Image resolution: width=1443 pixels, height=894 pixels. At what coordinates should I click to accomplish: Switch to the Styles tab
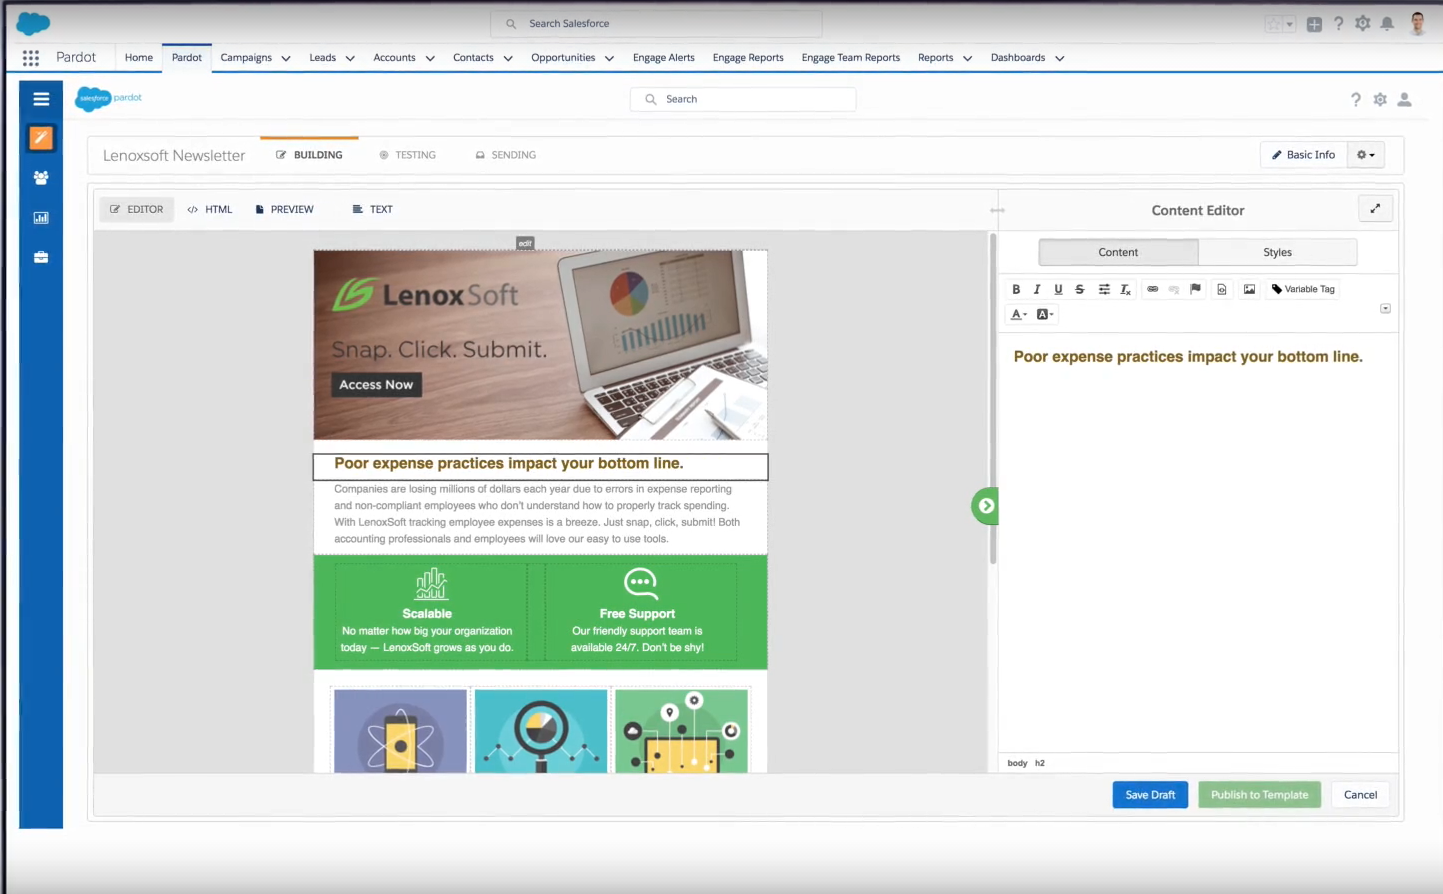[1277, 252]
